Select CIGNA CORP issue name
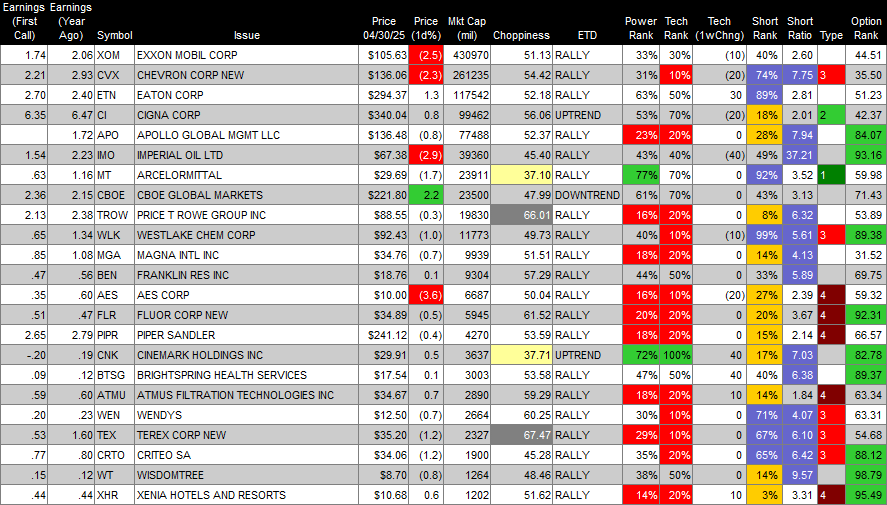Viewport: 887px width, 505px height. [169, 115]
